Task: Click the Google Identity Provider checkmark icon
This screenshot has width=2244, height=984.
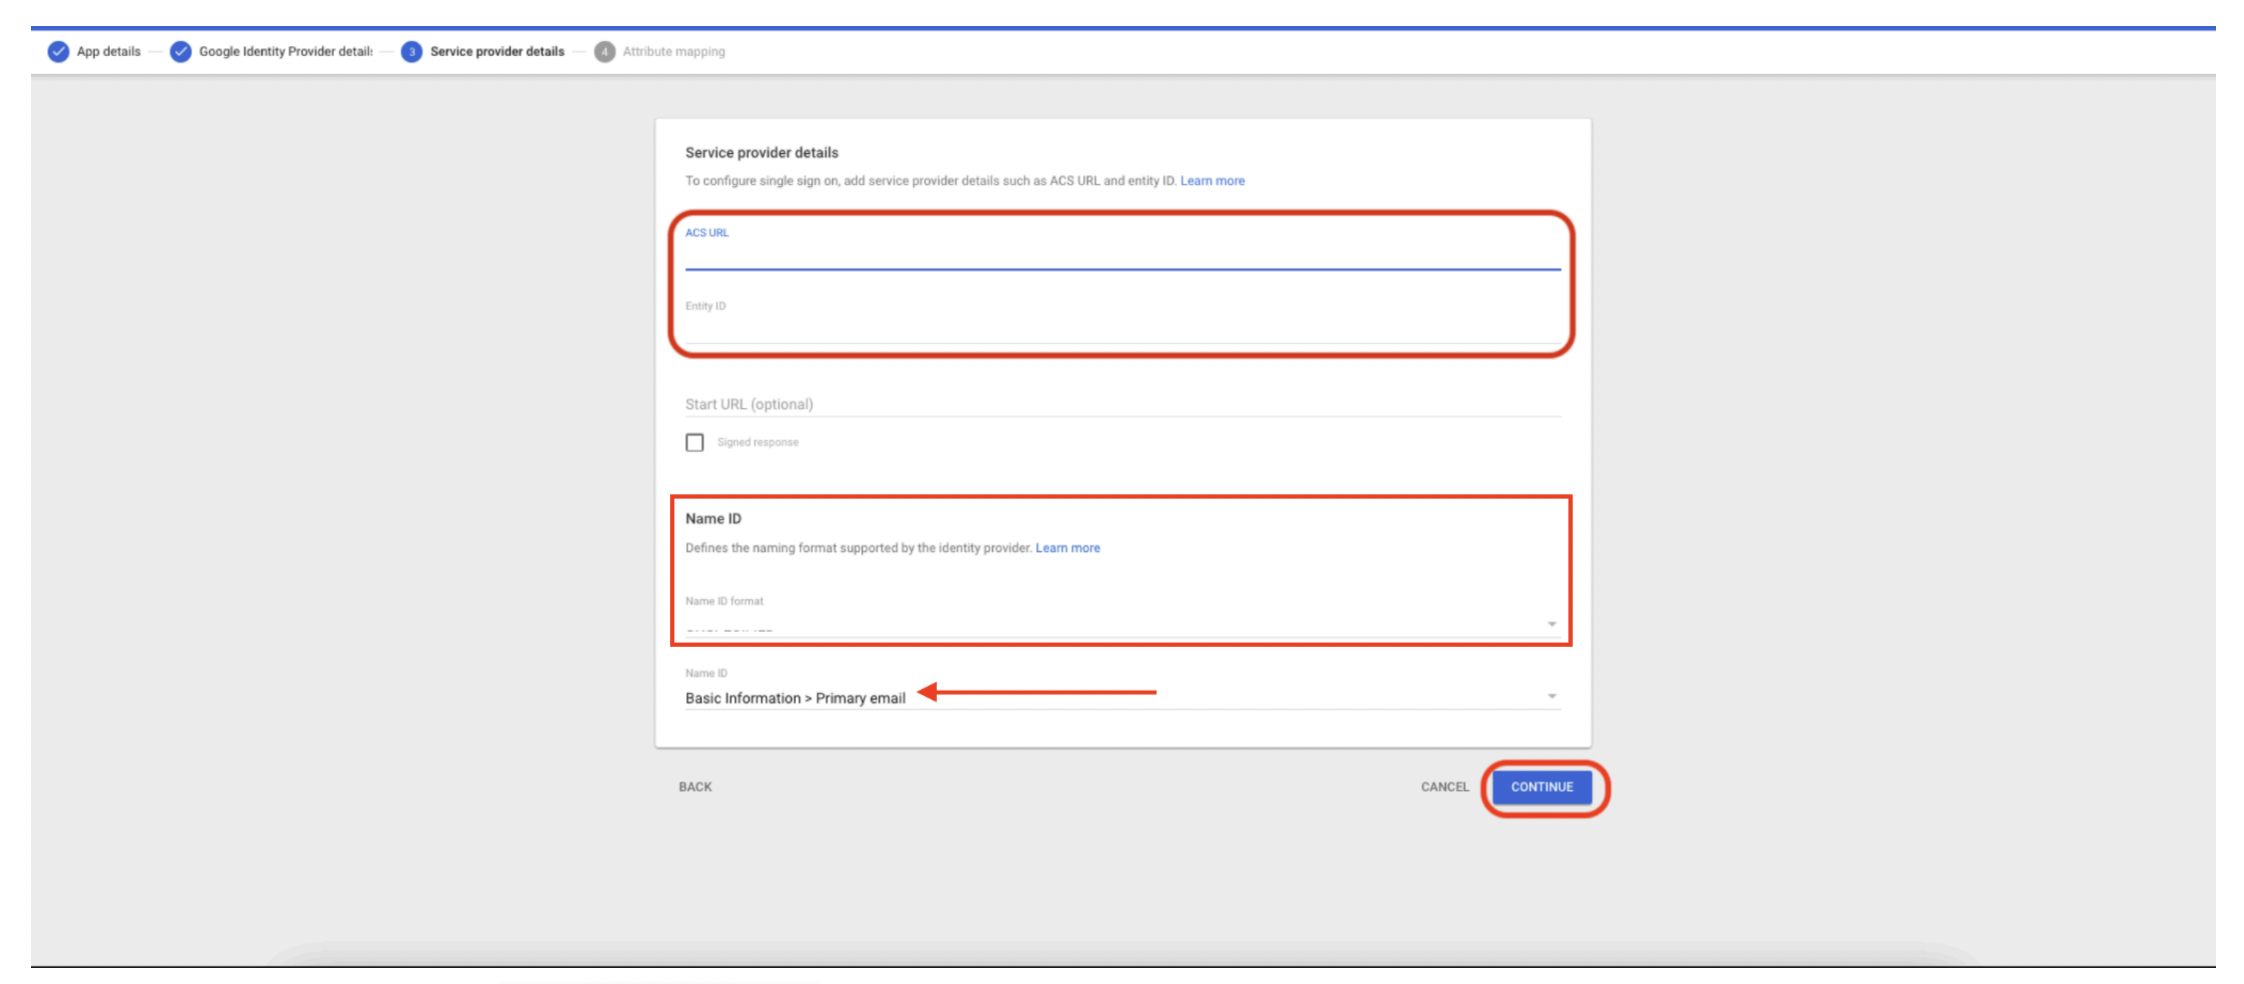Action: (180, 52)
